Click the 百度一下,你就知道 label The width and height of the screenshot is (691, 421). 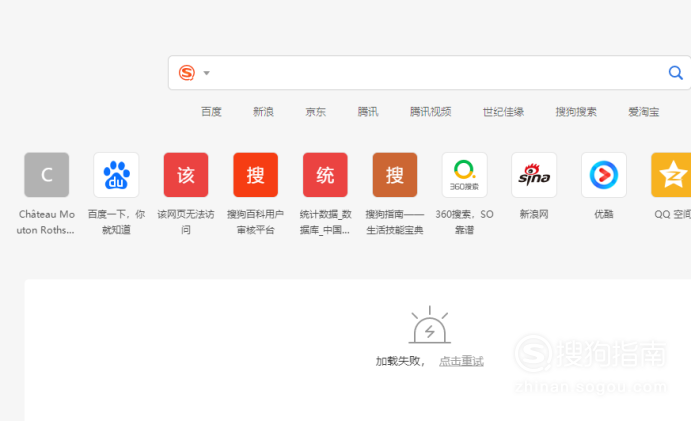[x=116, y=222]
